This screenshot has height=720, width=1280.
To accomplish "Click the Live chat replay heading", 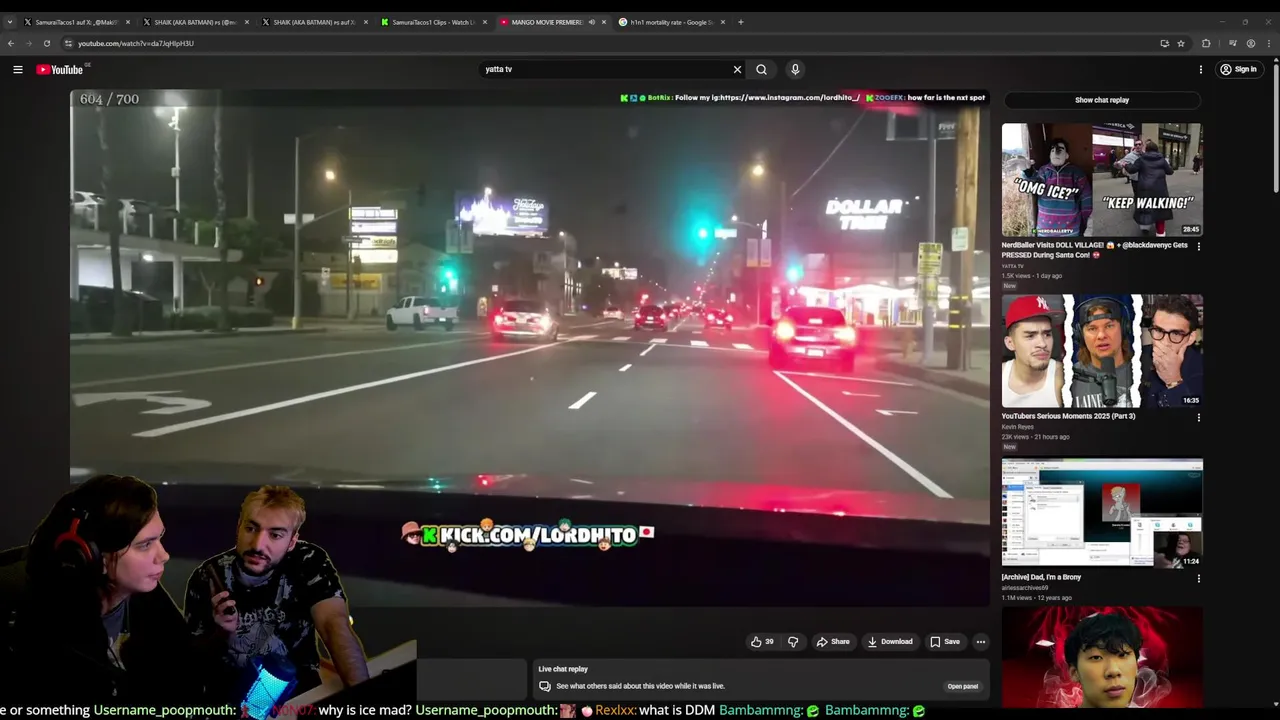I will coord(563,669).
